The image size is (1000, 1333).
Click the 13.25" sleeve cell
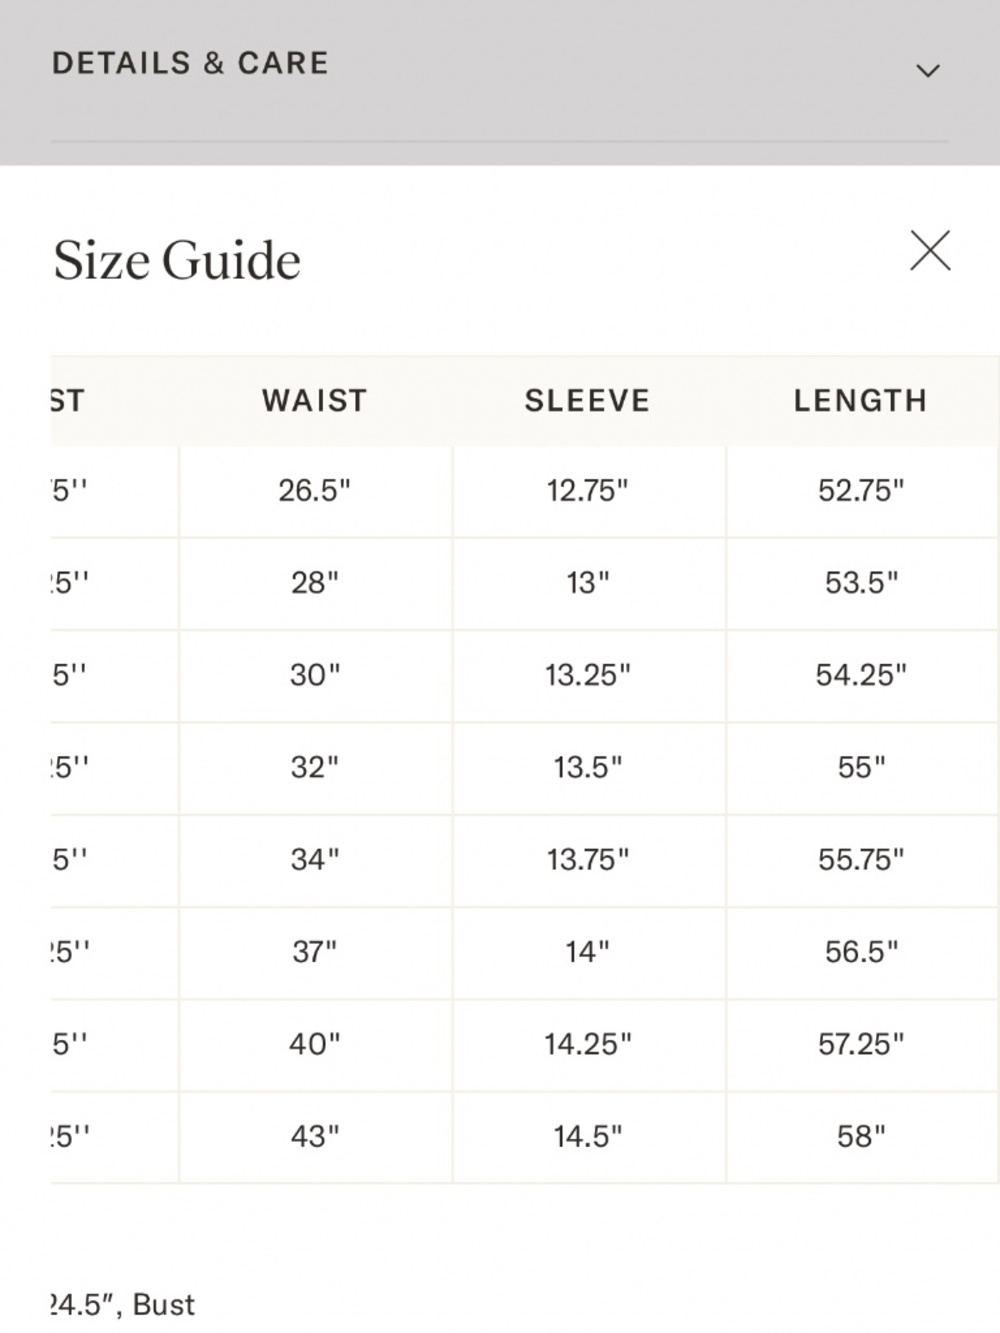click(588, 675)
